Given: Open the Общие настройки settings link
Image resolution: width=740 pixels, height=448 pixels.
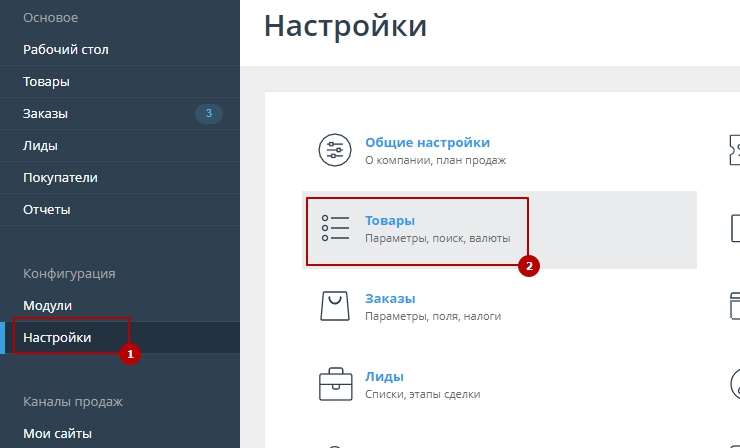Looking at the screenshot, I should pyautogui.click(x=427, y=142).
